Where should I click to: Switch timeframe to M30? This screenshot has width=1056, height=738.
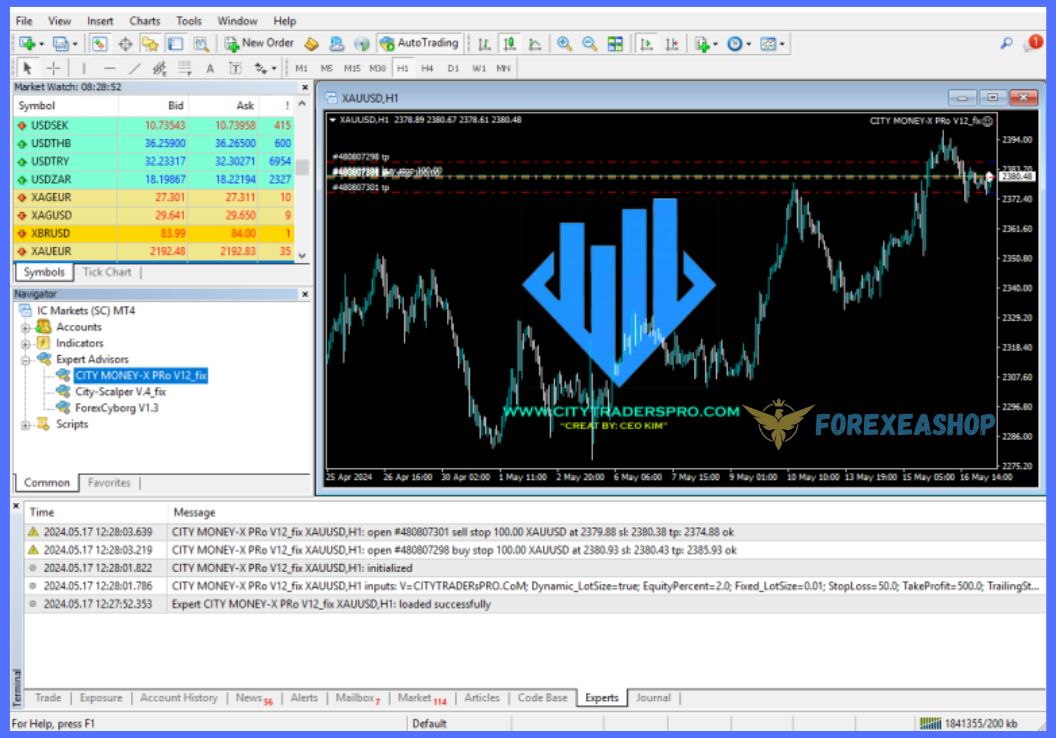point(377,68)
